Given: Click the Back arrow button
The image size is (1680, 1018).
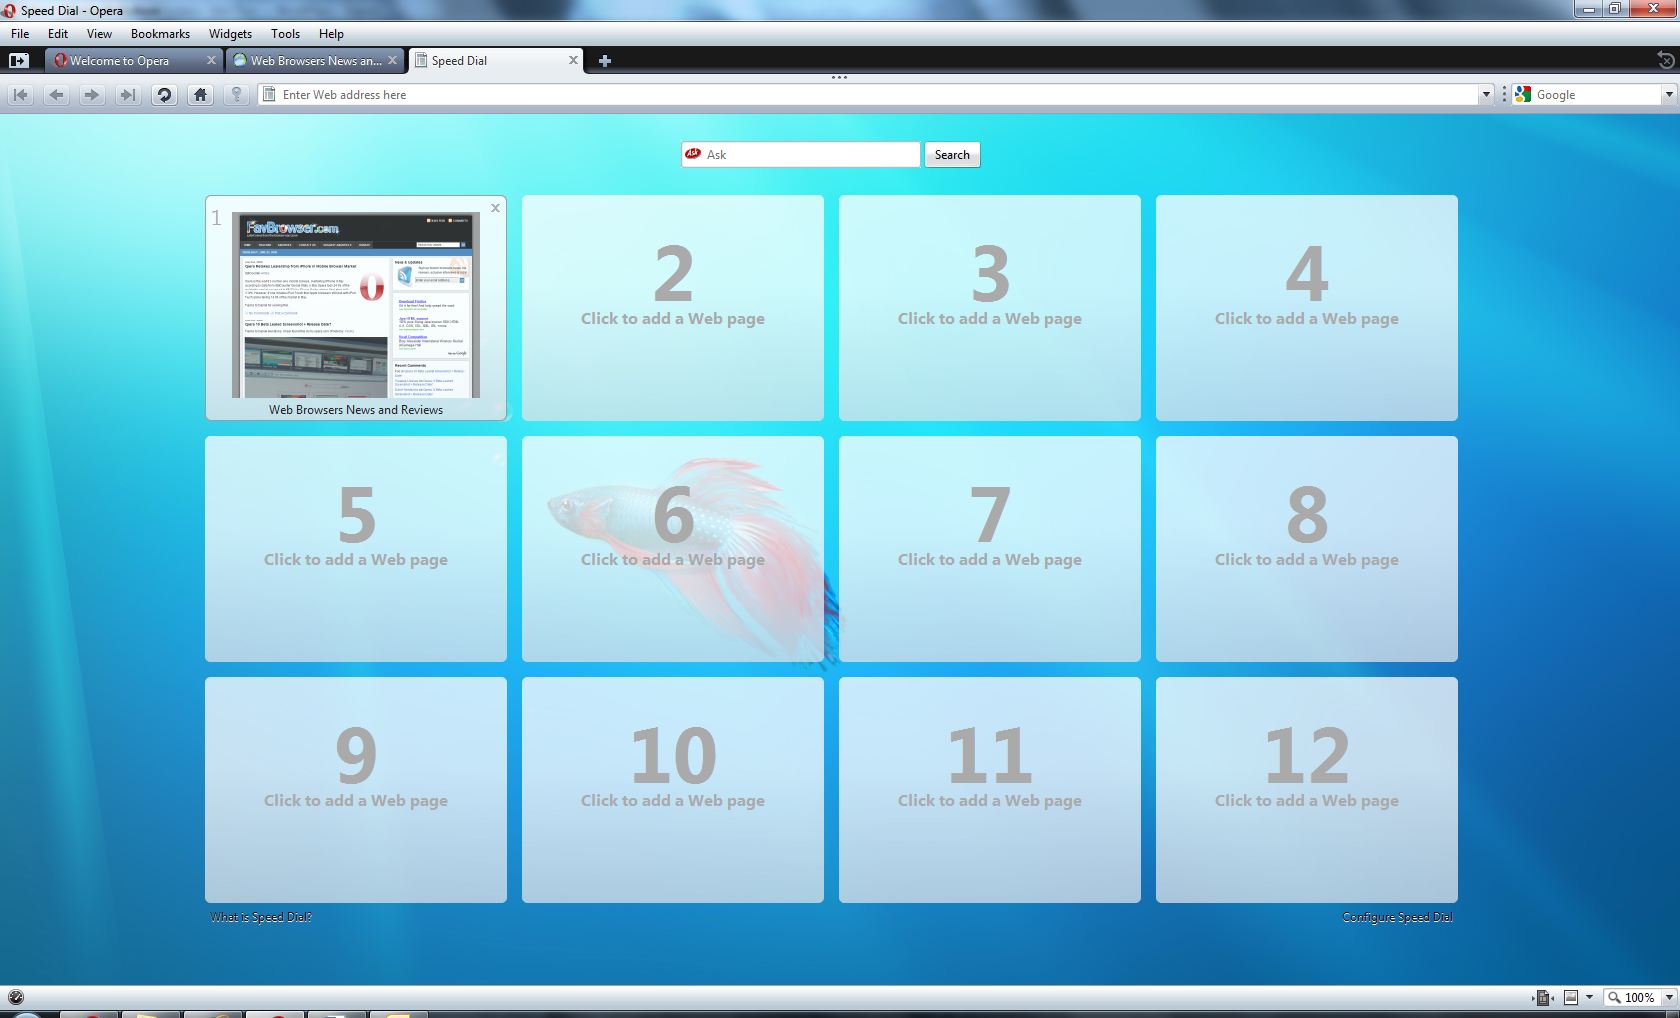Looking at the screenshot, I should pyautogui.click(x=56, y=95).
